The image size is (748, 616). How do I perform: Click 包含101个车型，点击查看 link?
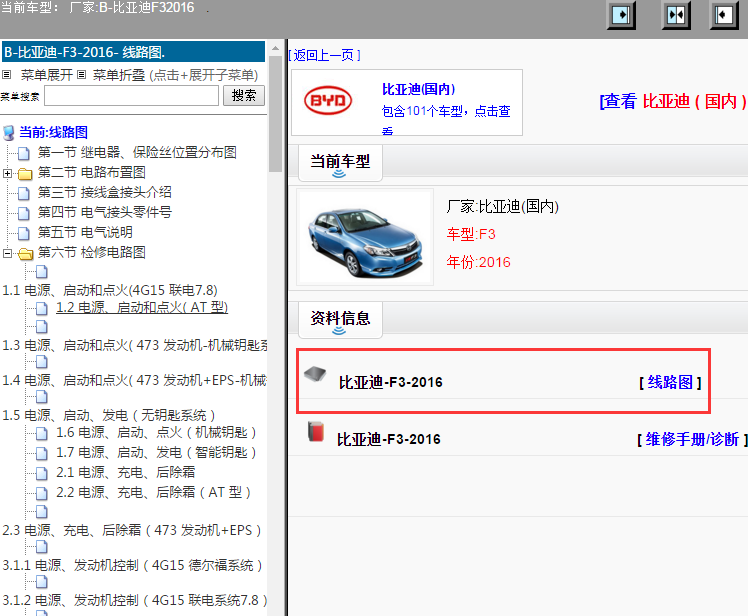coord(446,118)
